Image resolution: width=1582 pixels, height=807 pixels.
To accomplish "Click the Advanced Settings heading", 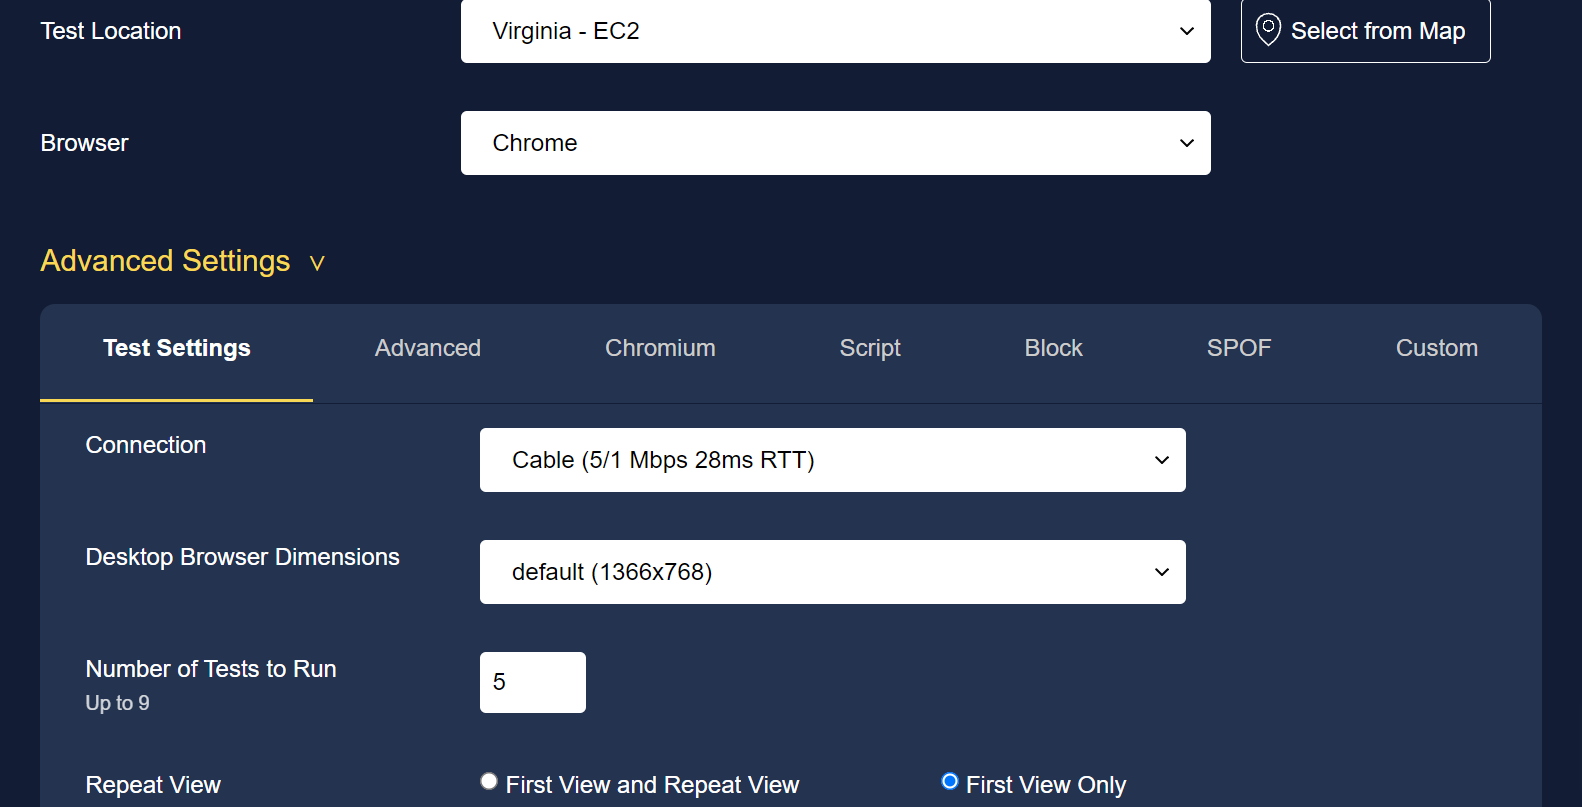I will coord(165,261).
